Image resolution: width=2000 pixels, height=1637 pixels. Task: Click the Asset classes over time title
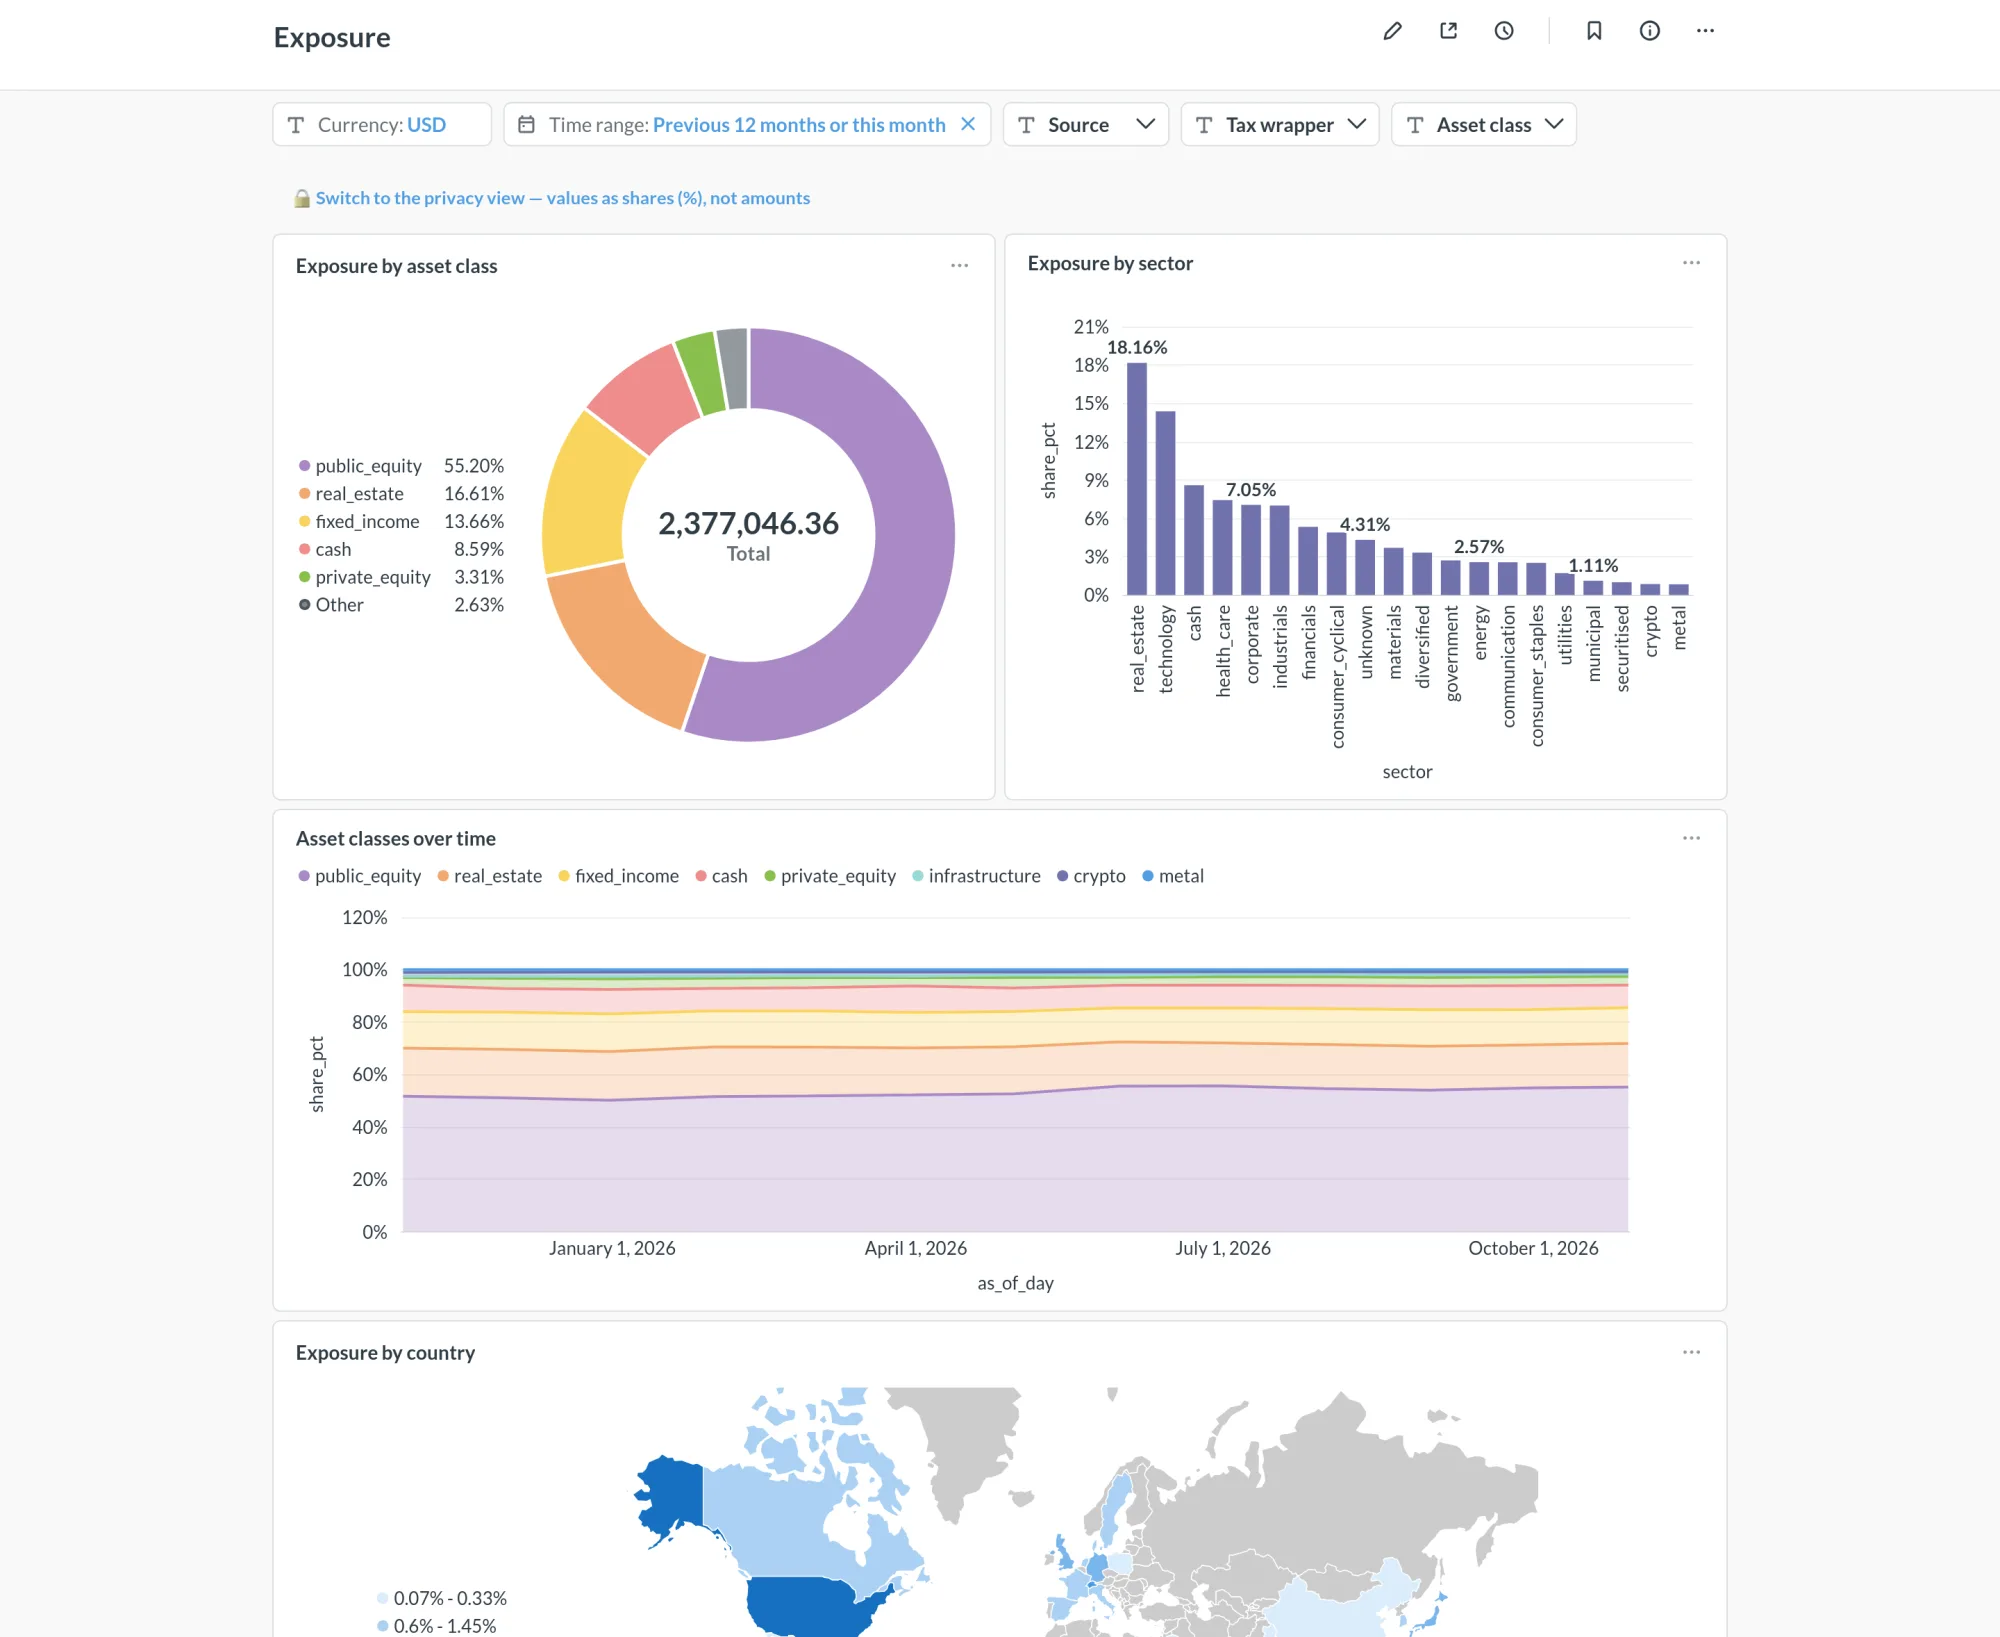point(395,839)
